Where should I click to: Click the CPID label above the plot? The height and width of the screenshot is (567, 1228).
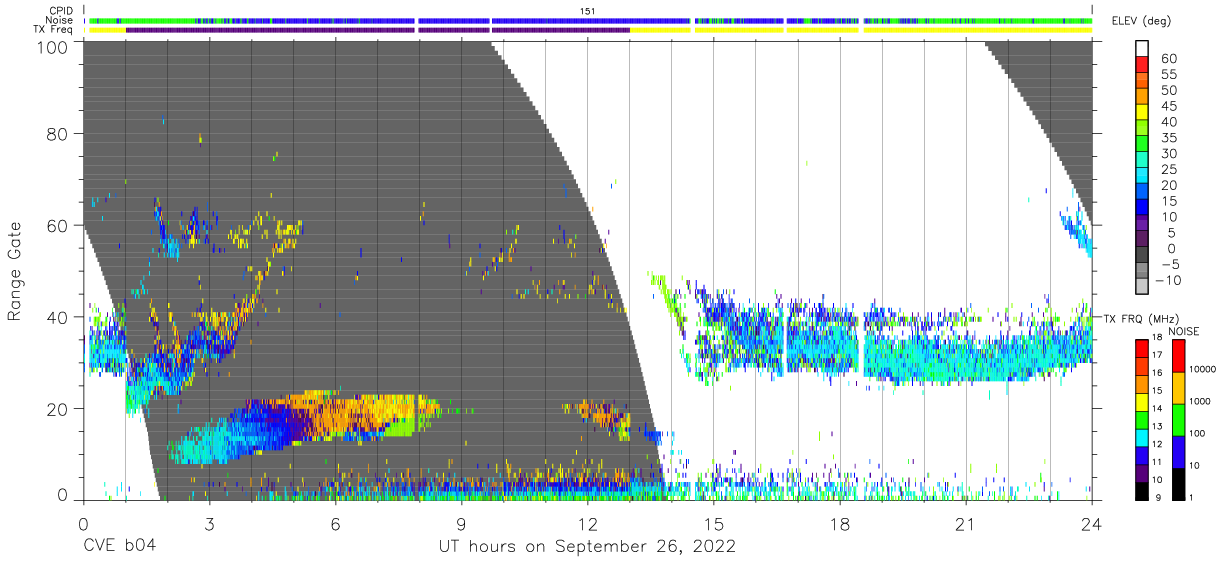[61, 11]
